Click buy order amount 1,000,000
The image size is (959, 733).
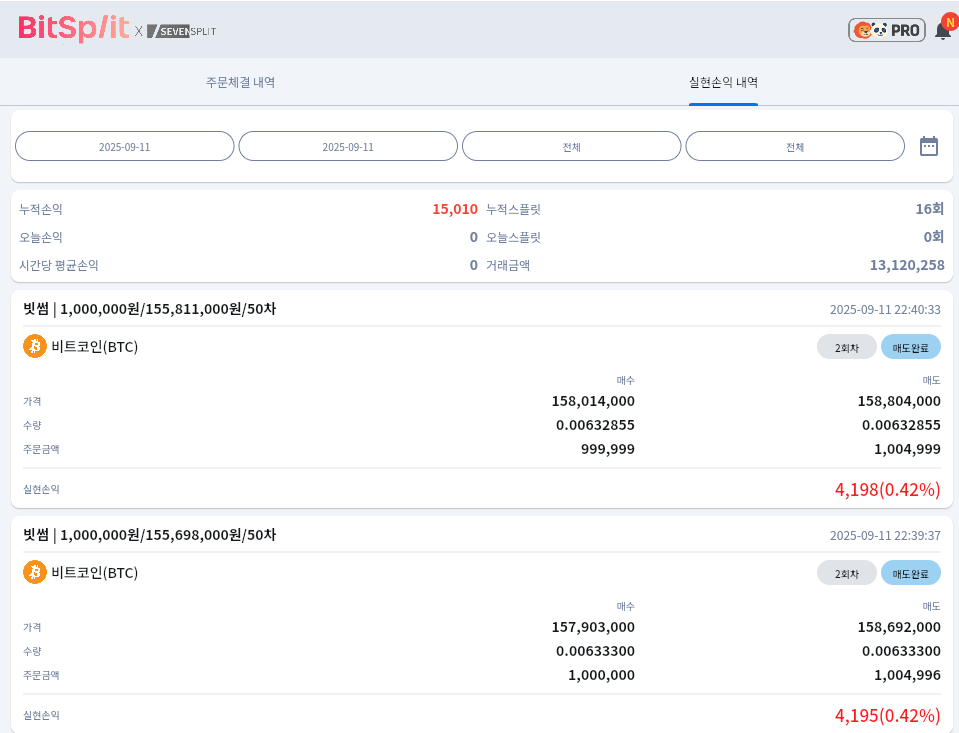602,675
